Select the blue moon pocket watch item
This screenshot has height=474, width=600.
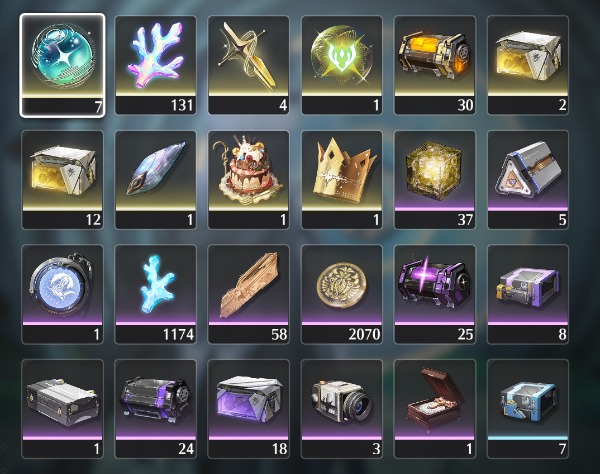[x=62, y=294]
